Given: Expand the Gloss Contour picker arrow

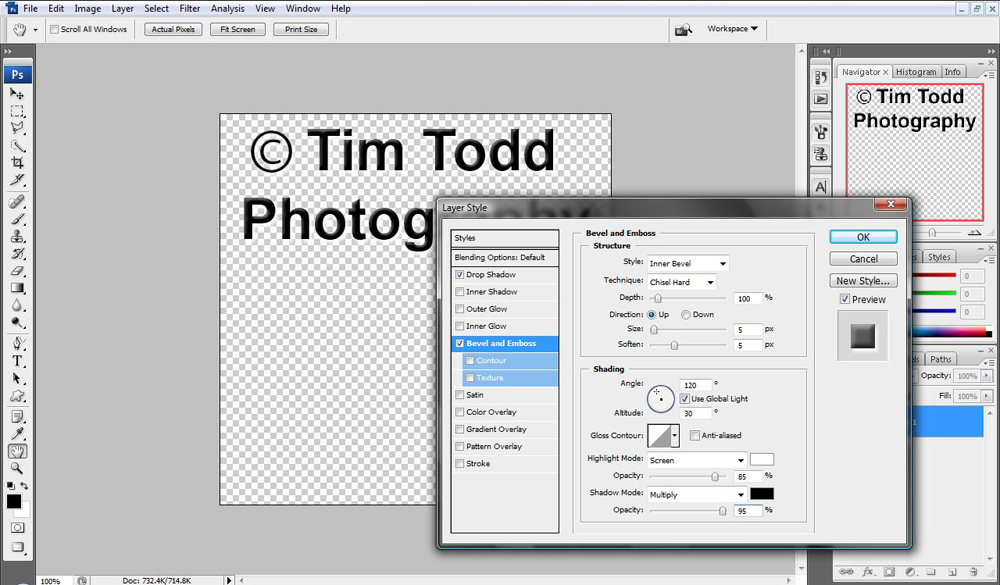Looking at the screenshot, I should tap(674, 436).
